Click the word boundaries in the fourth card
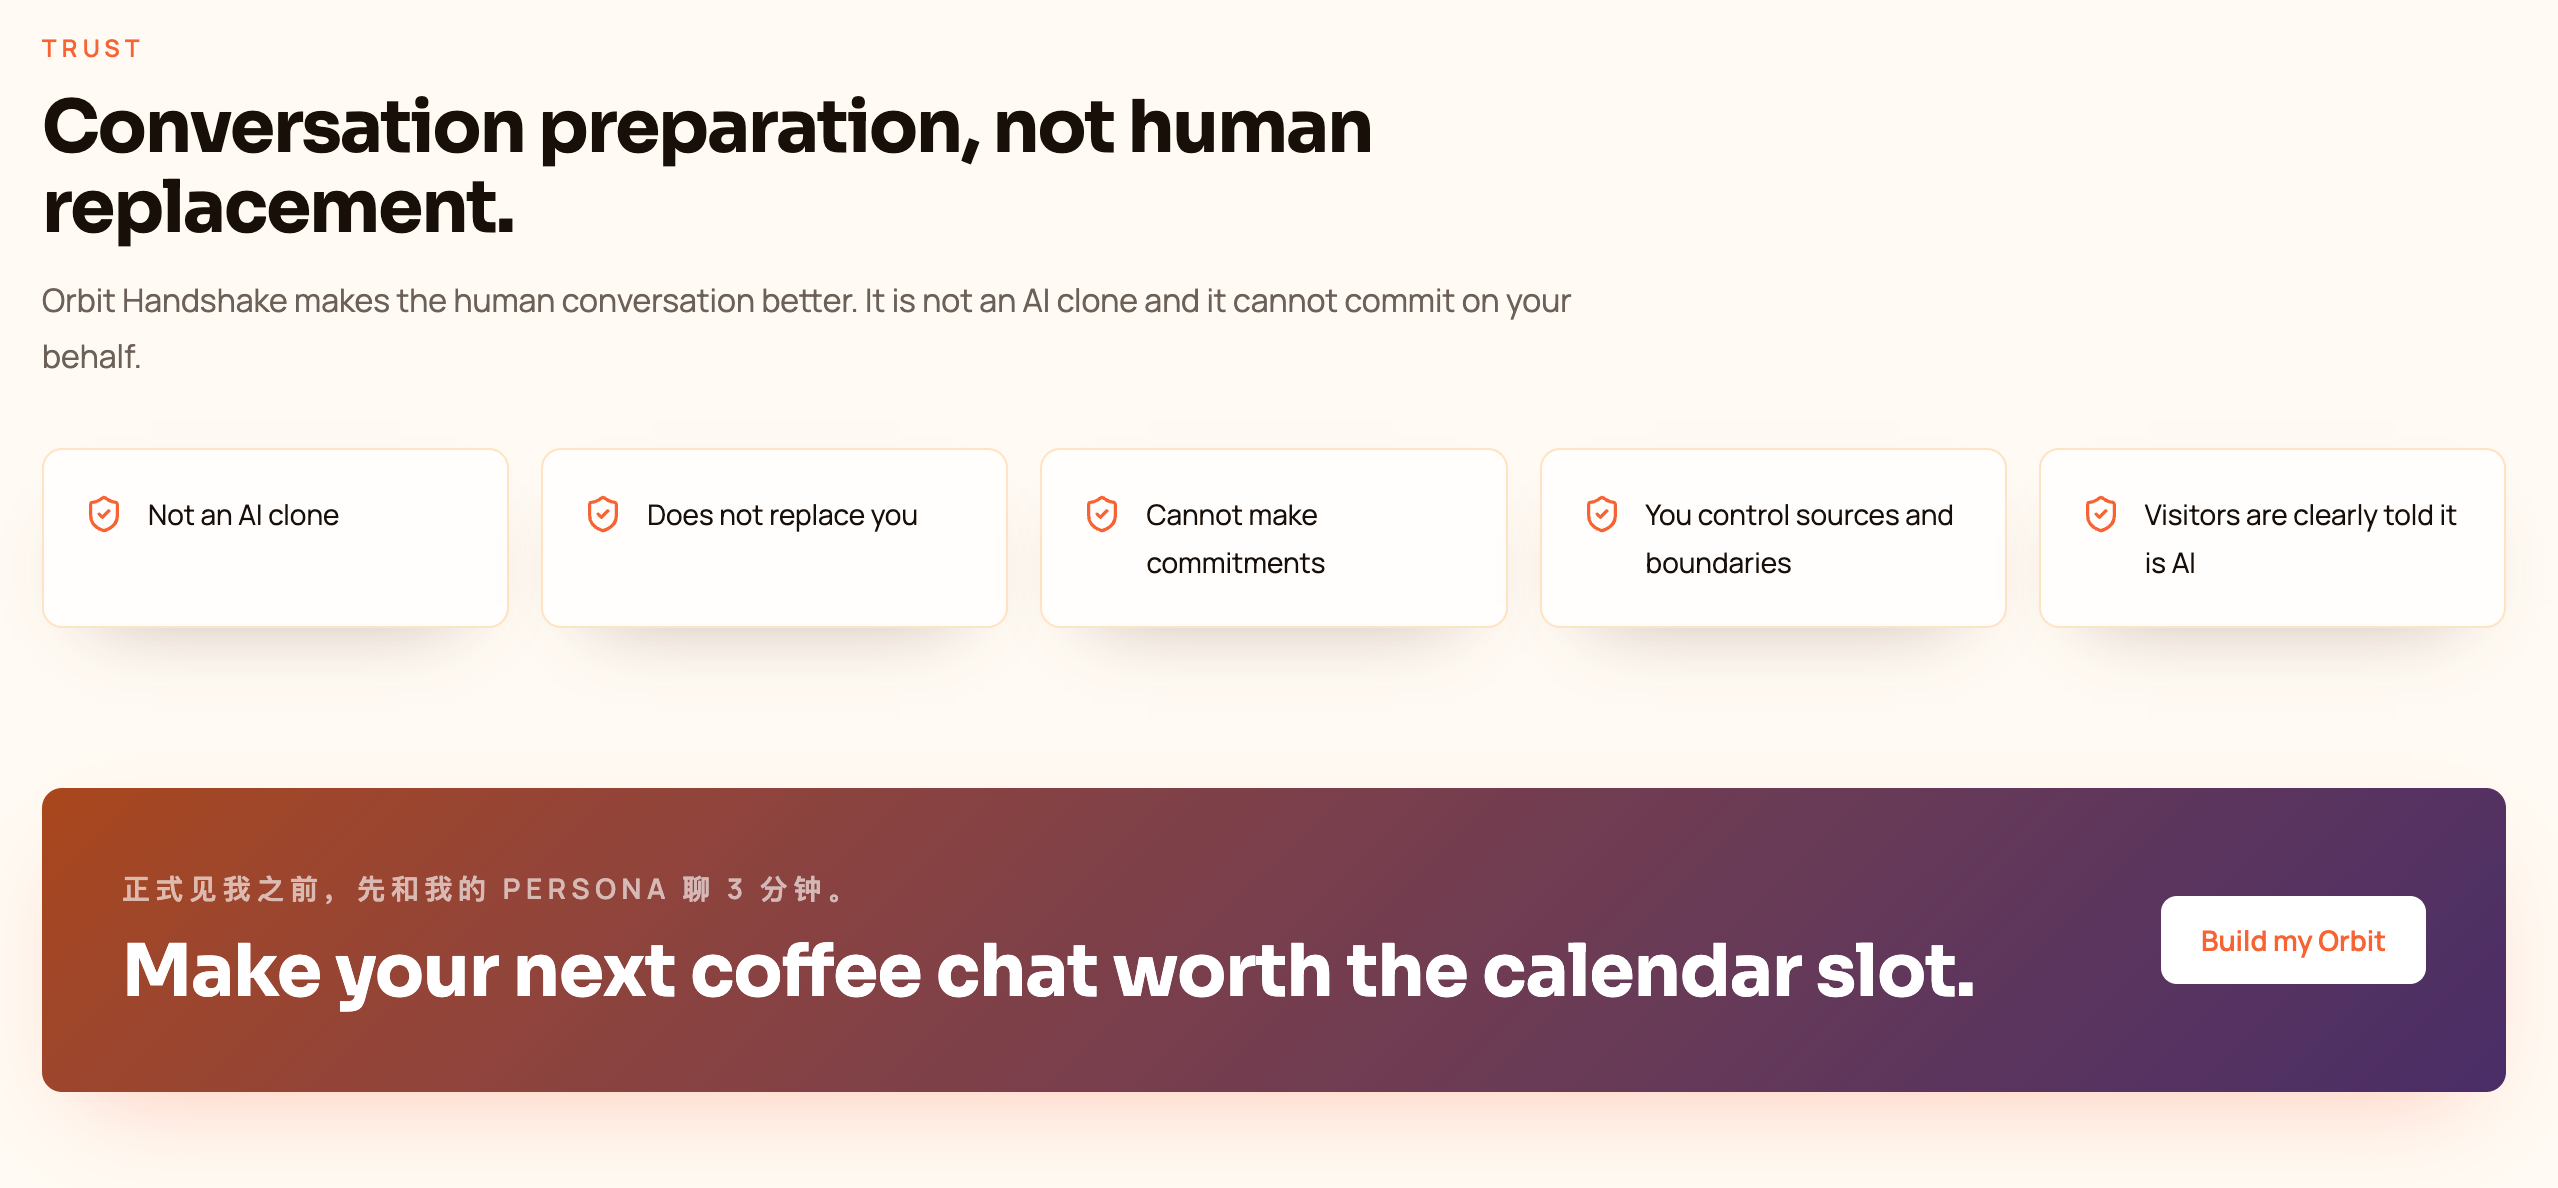 pos(1718,563)
